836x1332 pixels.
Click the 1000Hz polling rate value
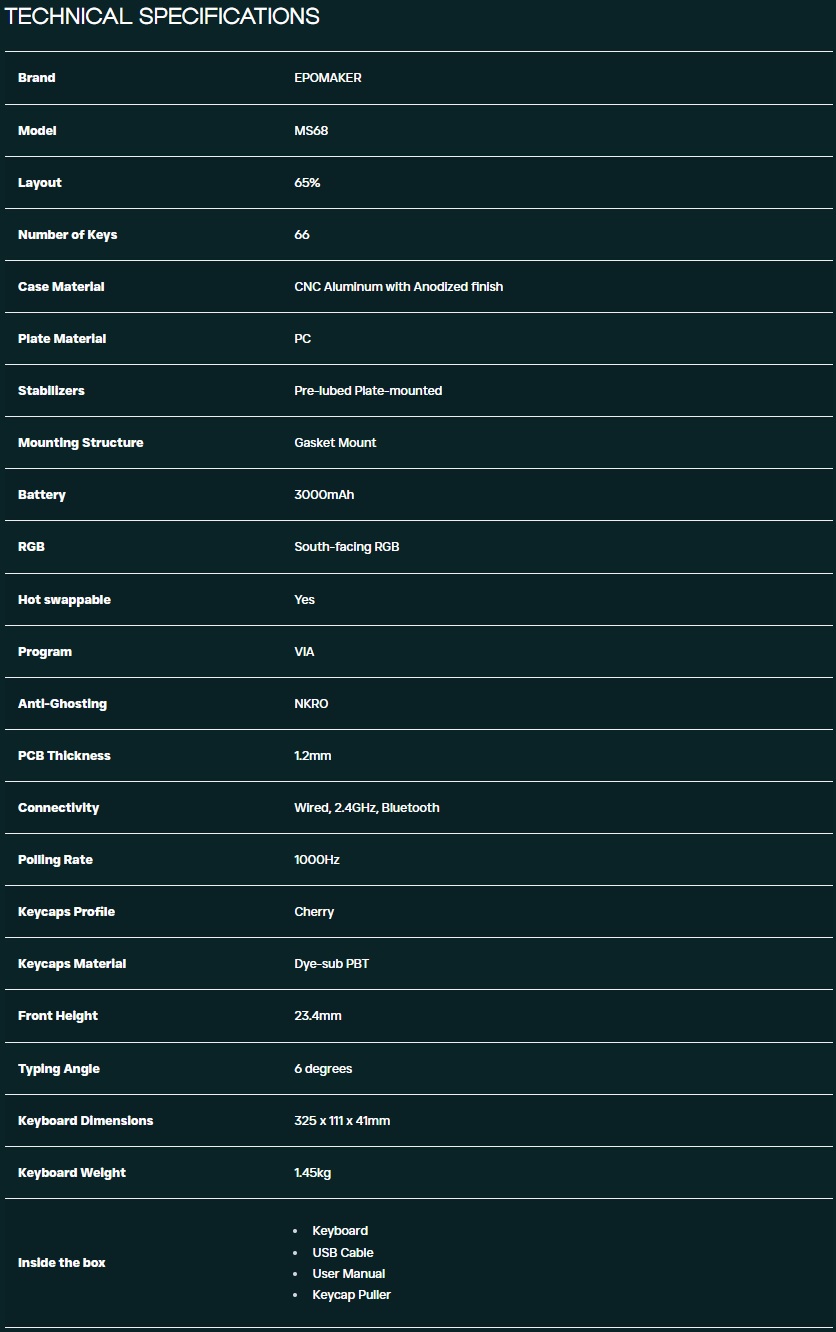(x=317, y=860)
